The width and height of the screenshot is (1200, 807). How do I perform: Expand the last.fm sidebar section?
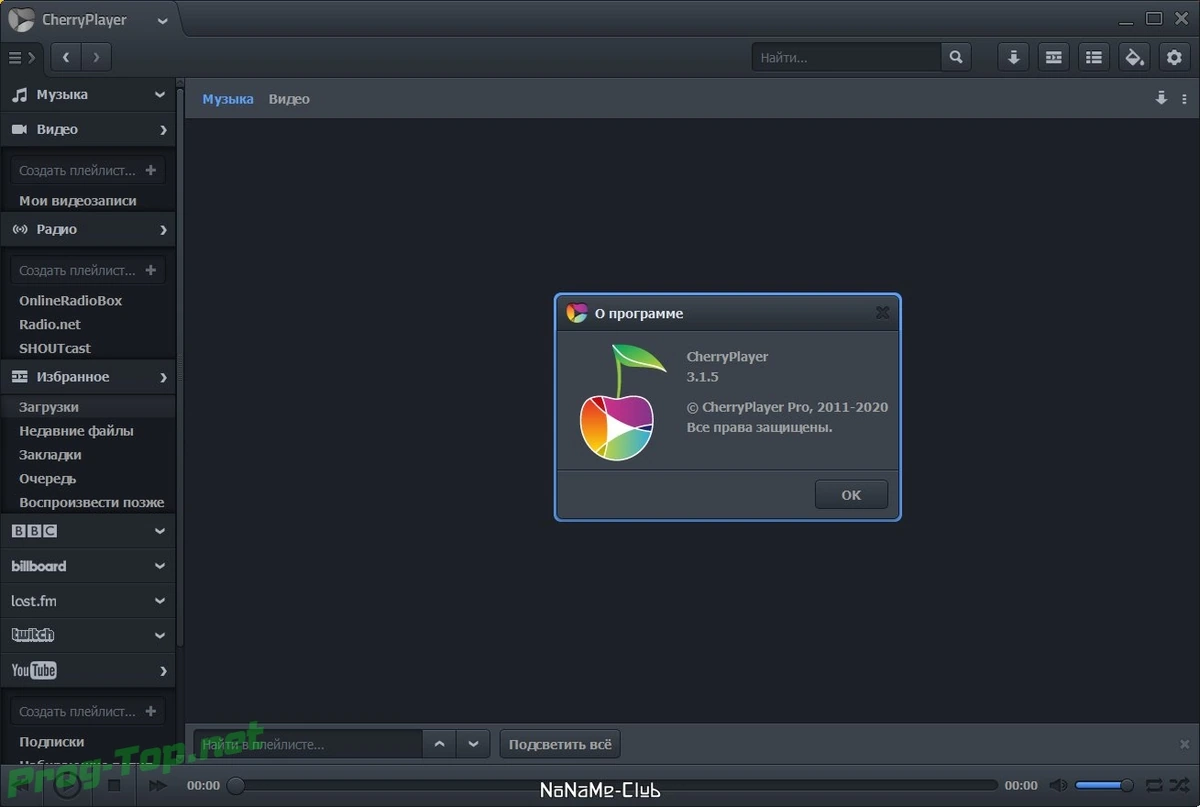88,601
